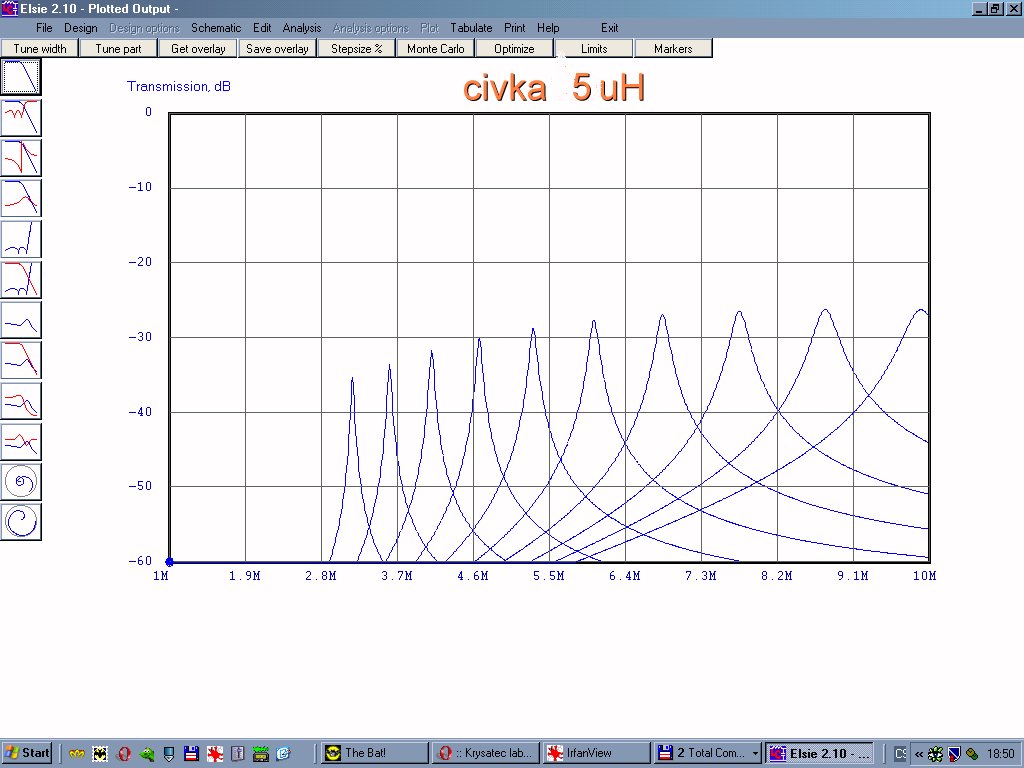Click the green arrow quick launch icon
The width and height of the screenshot is (1024, 768).
tap(146, 754)
